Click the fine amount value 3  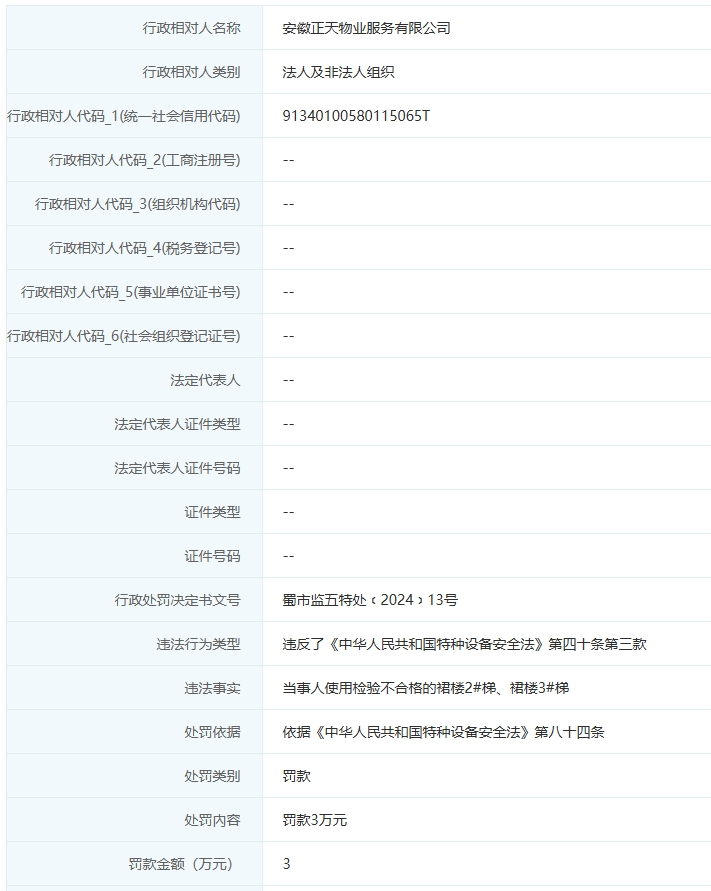[x=286, y=864]
